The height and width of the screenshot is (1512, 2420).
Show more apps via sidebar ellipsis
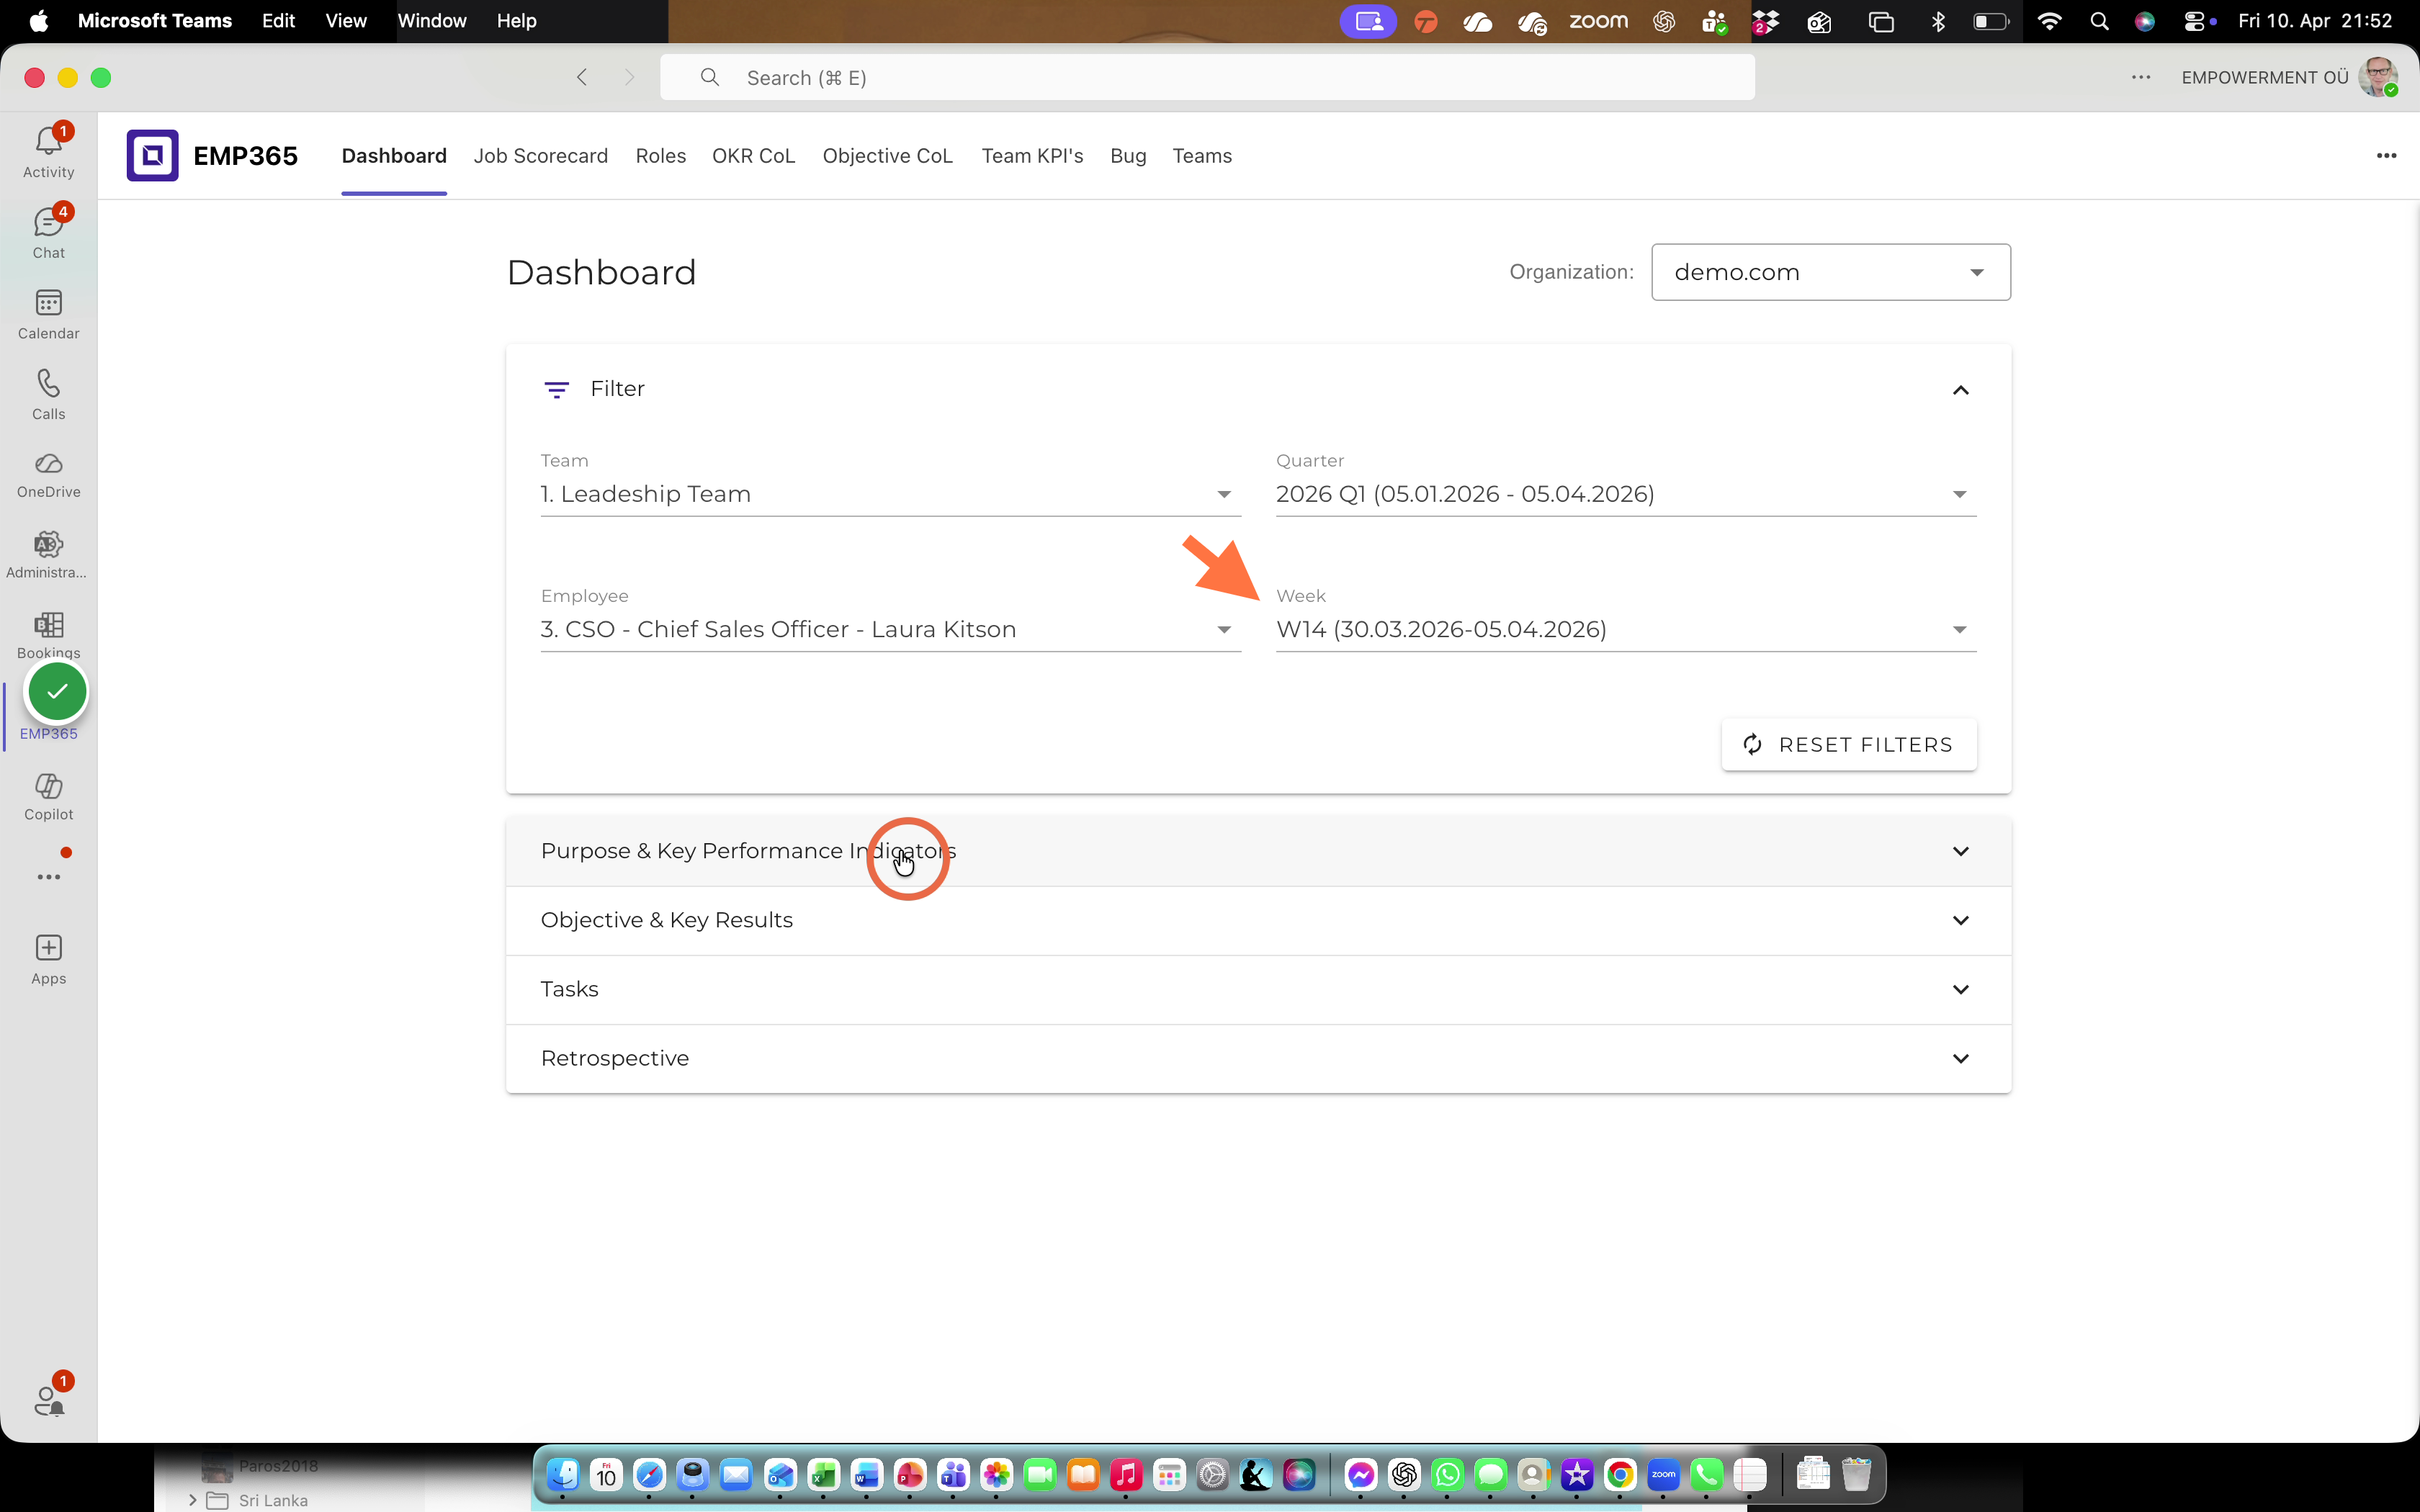(48, 877)
